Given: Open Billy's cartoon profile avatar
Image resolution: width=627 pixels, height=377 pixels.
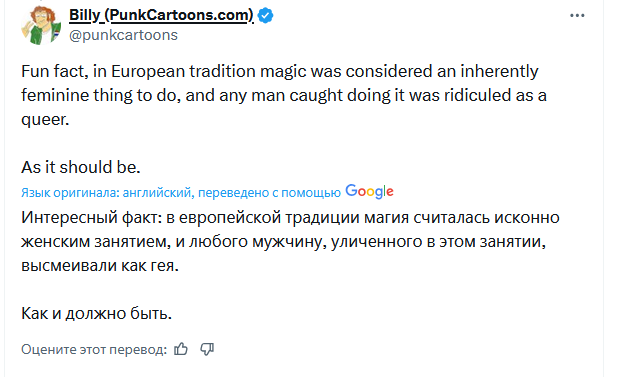Looking at the screenshot, I should pos(41,25).
